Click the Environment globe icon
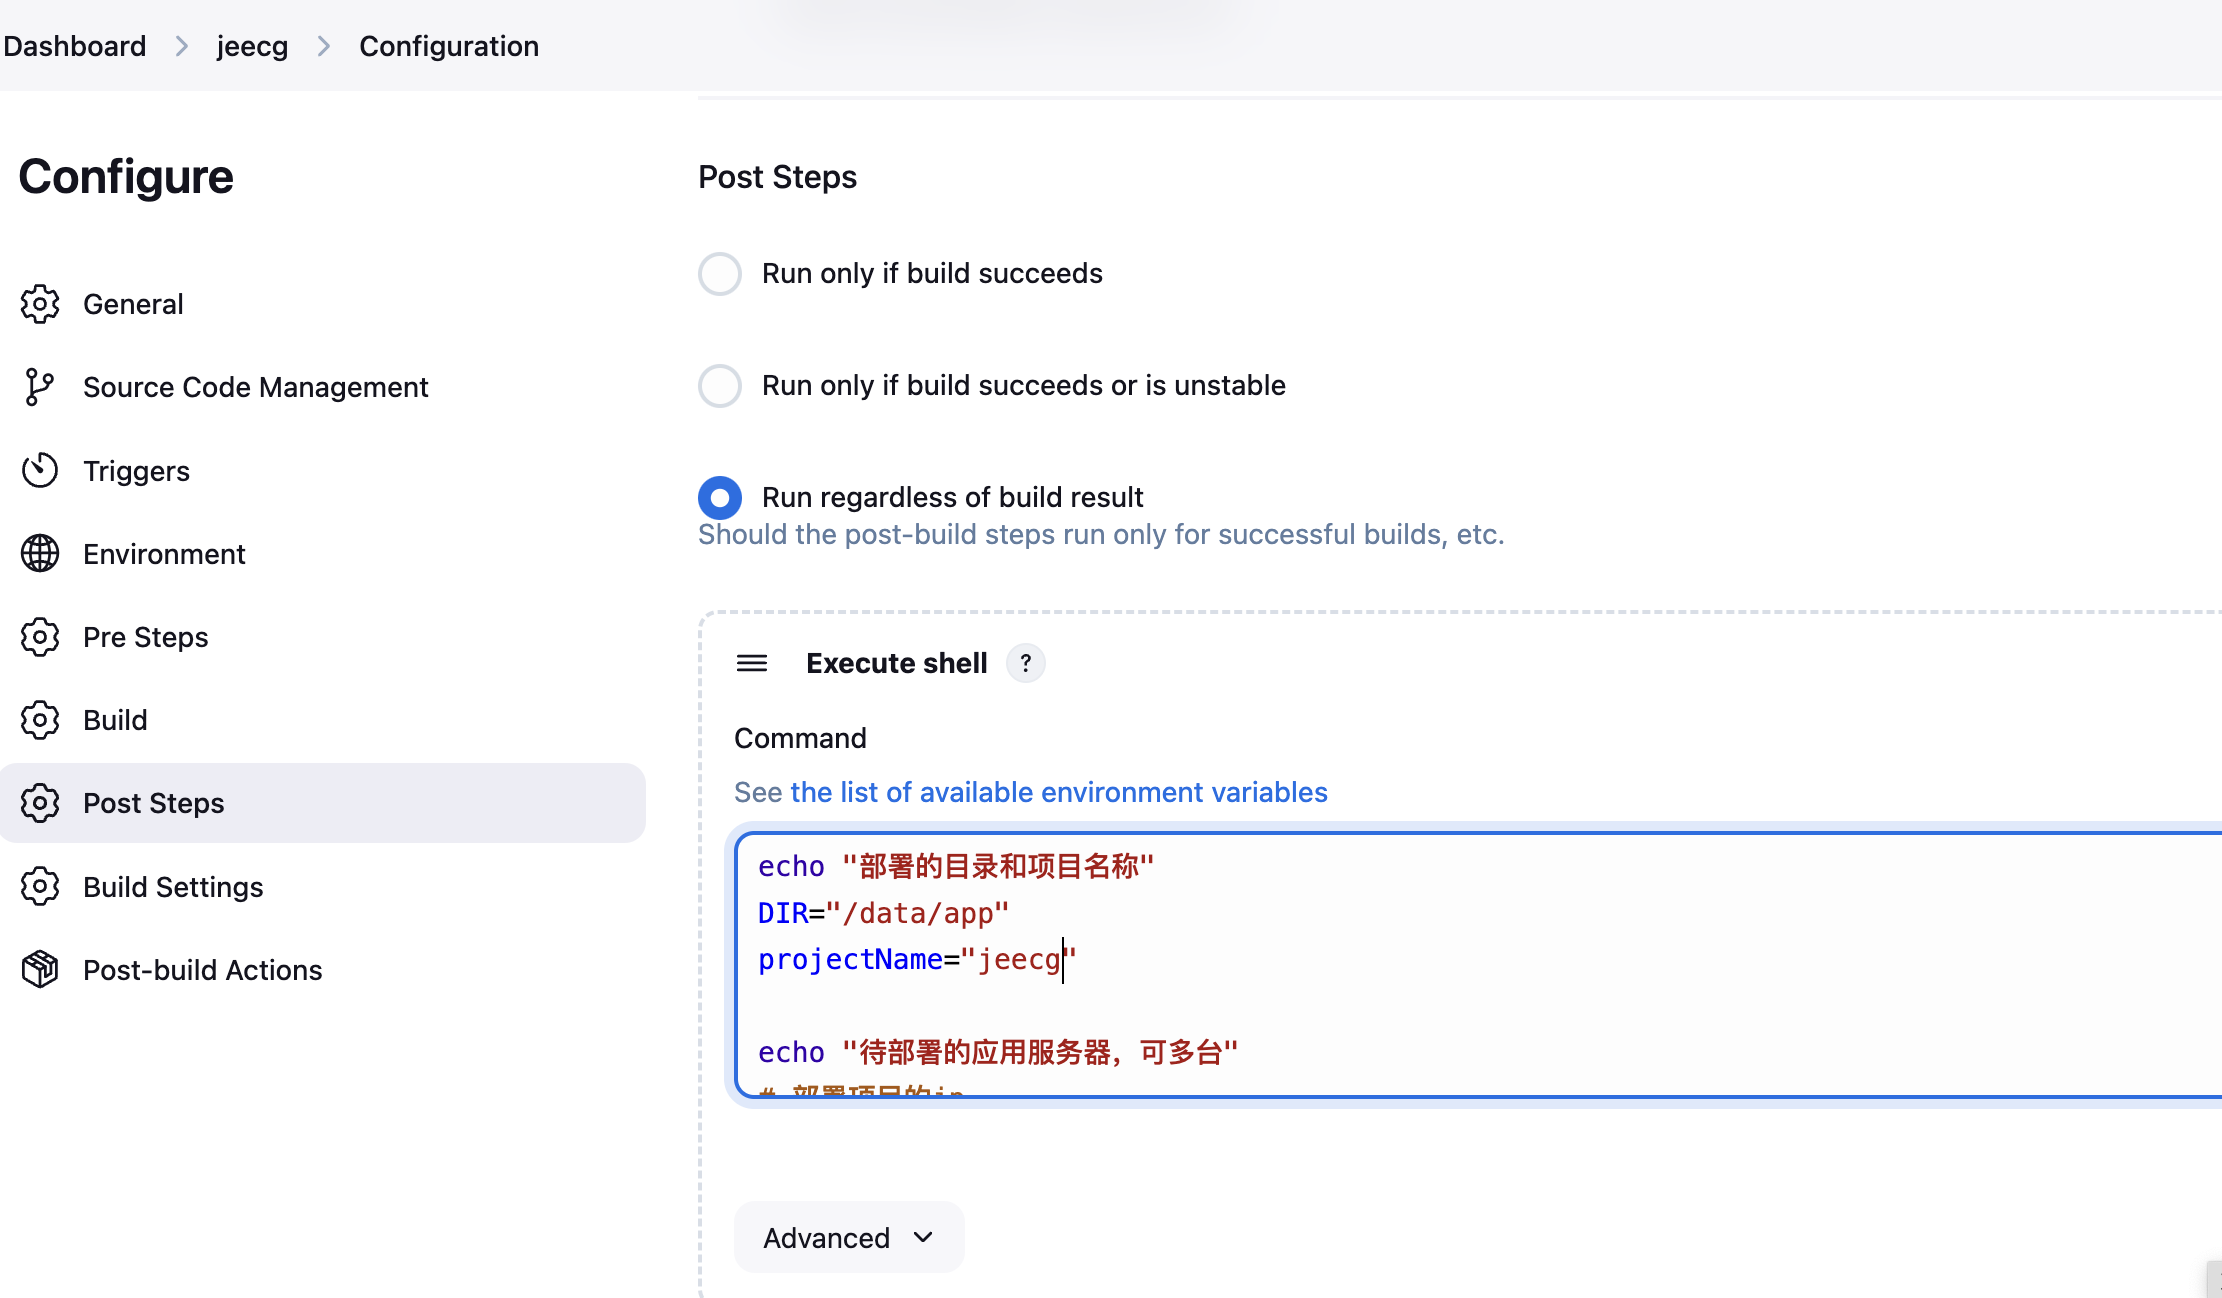Screen dimensions: 2222x1298 click(x=40, y=553)
